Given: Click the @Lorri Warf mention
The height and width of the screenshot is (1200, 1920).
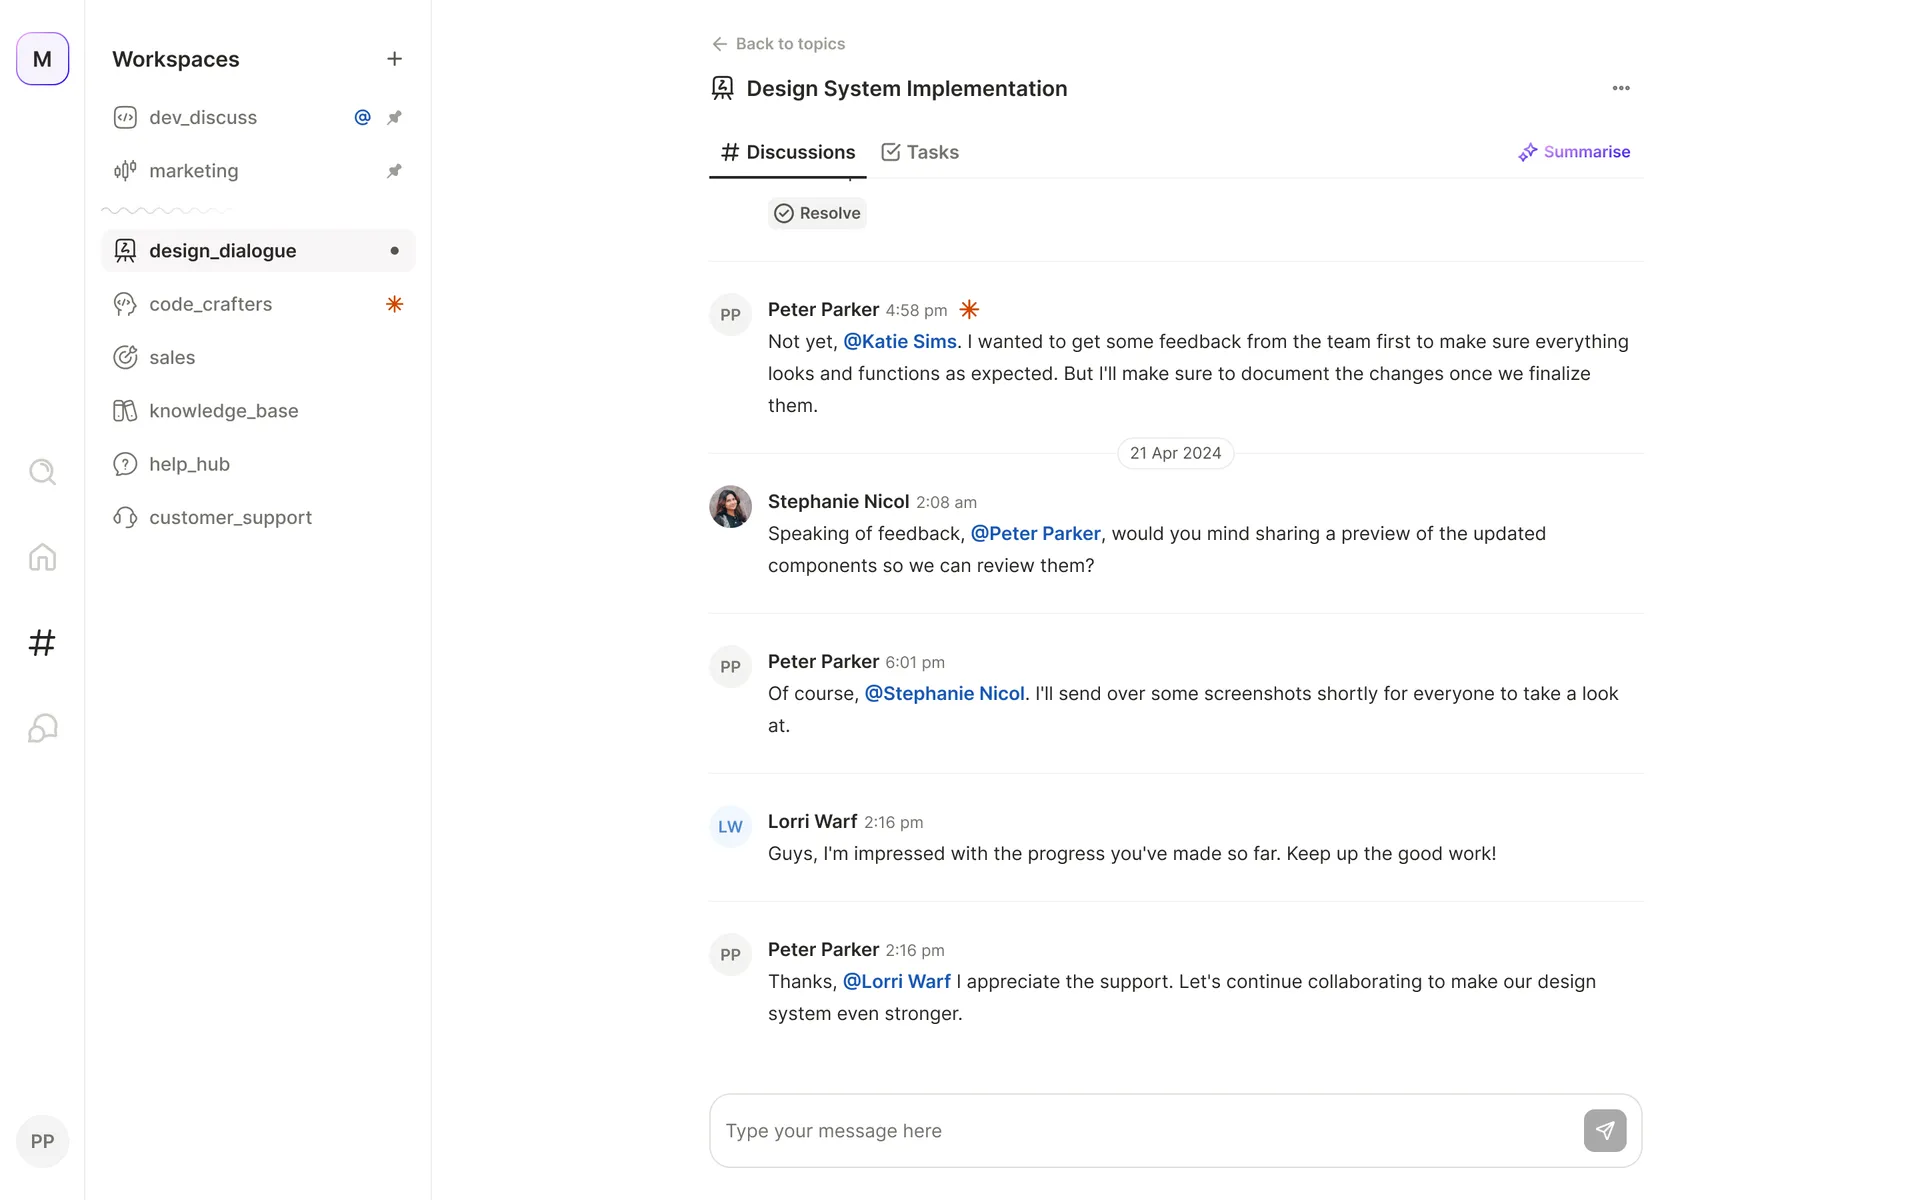Looking at the screenshot, I should 897,981.
